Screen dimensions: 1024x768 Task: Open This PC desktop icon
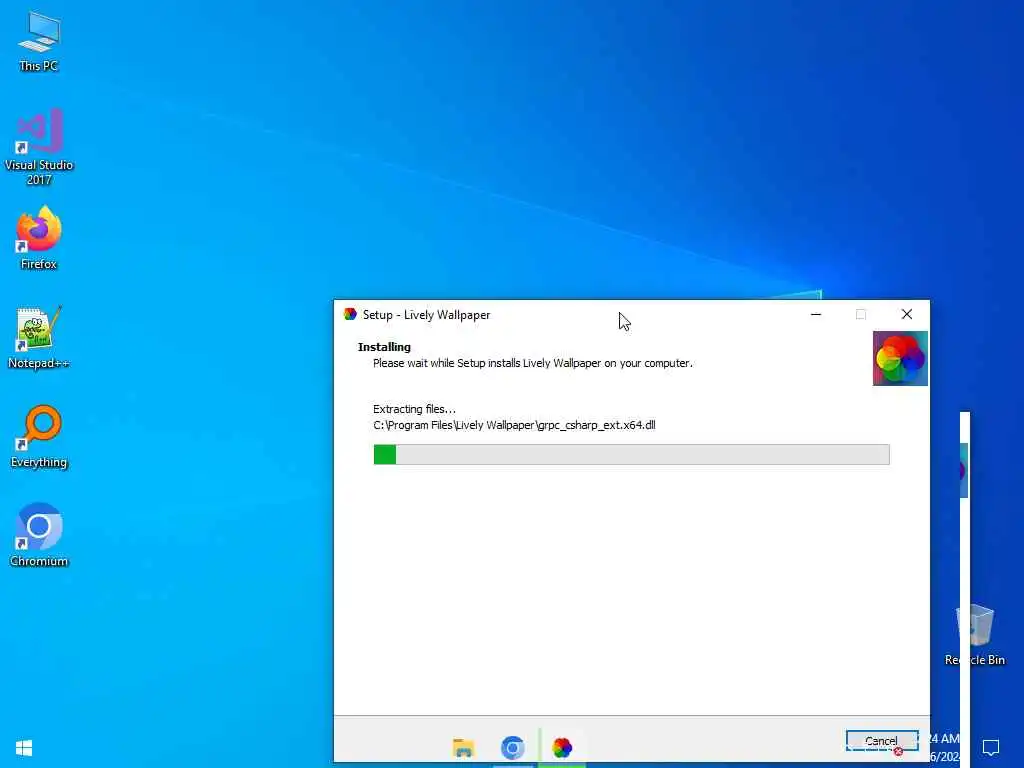39,41
